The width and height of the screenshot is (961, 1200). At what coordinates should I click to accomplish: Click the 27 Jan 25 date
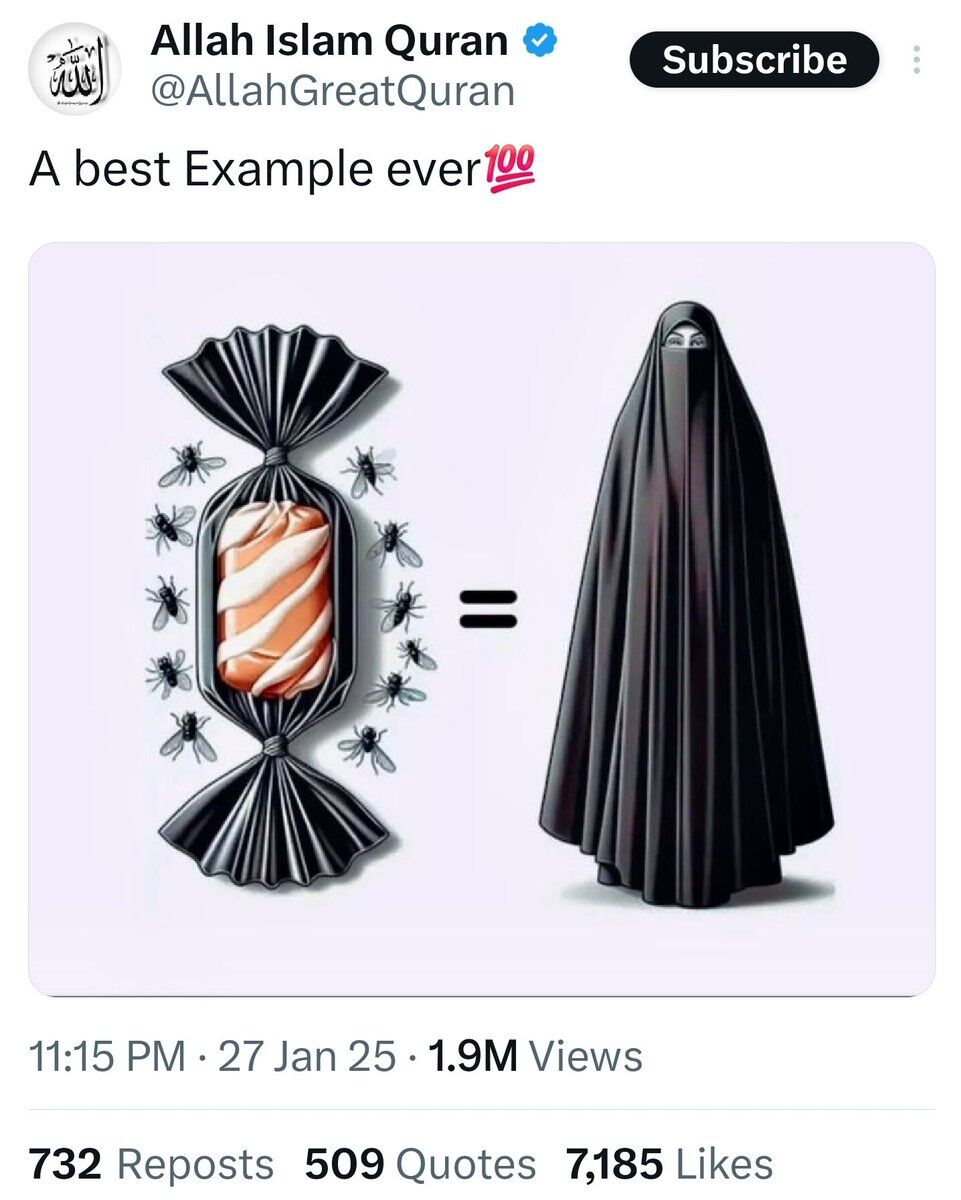[307, 1056]
